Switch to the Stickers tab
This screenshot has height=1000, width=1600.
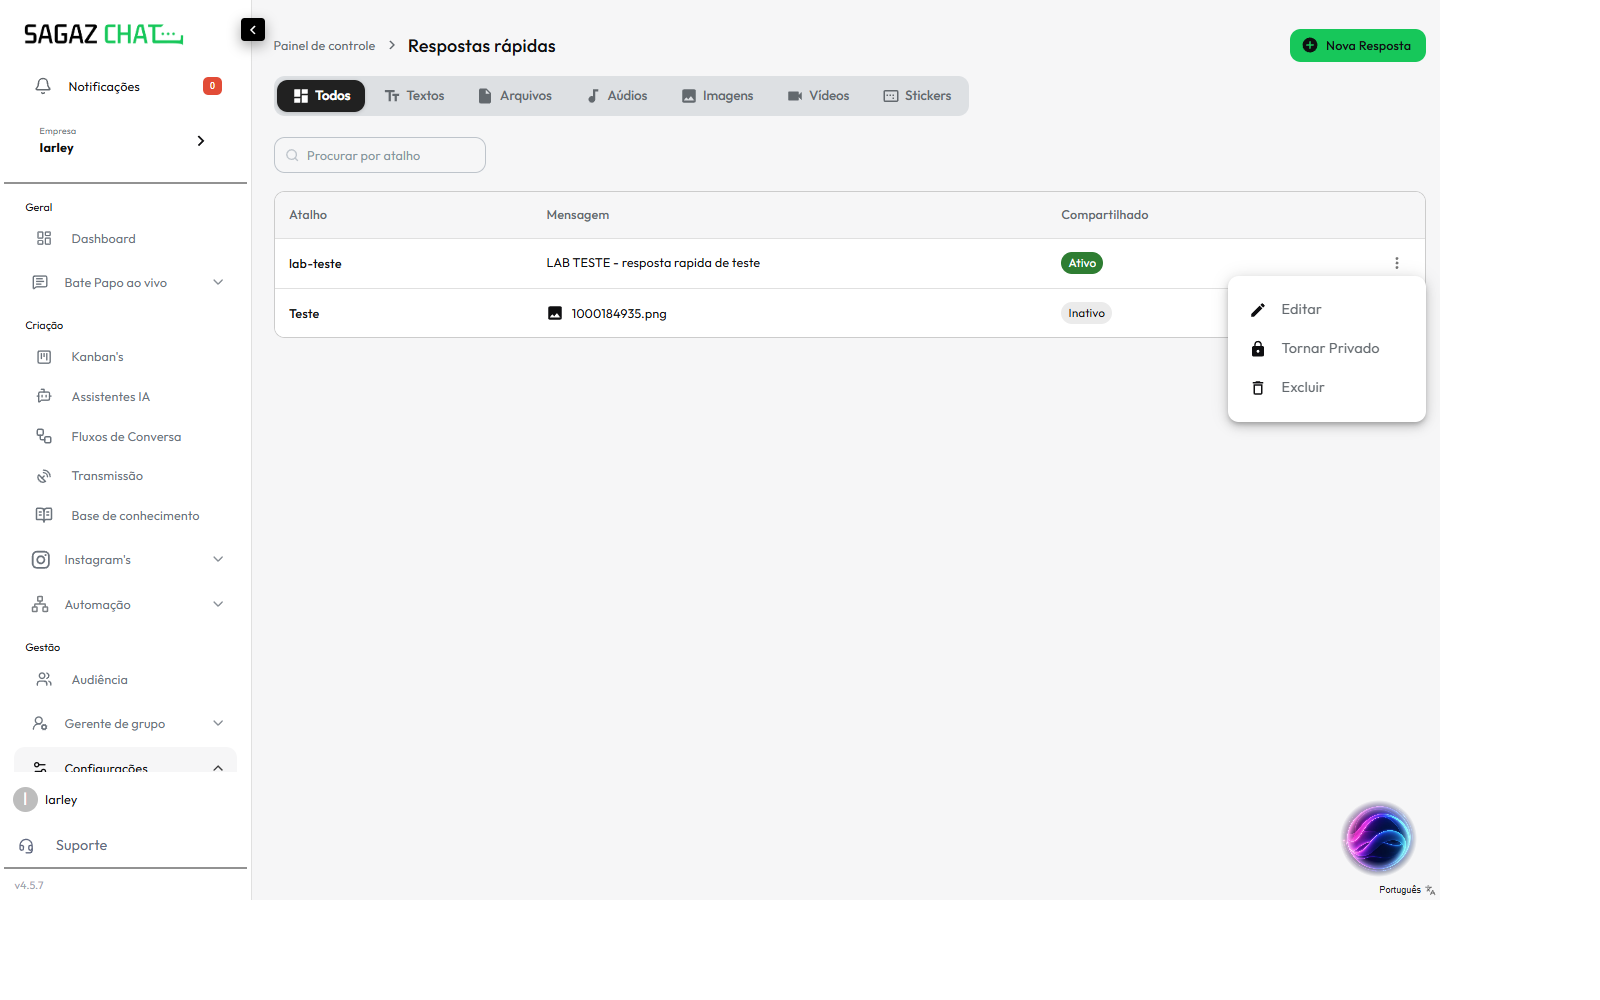click(917, 96)
